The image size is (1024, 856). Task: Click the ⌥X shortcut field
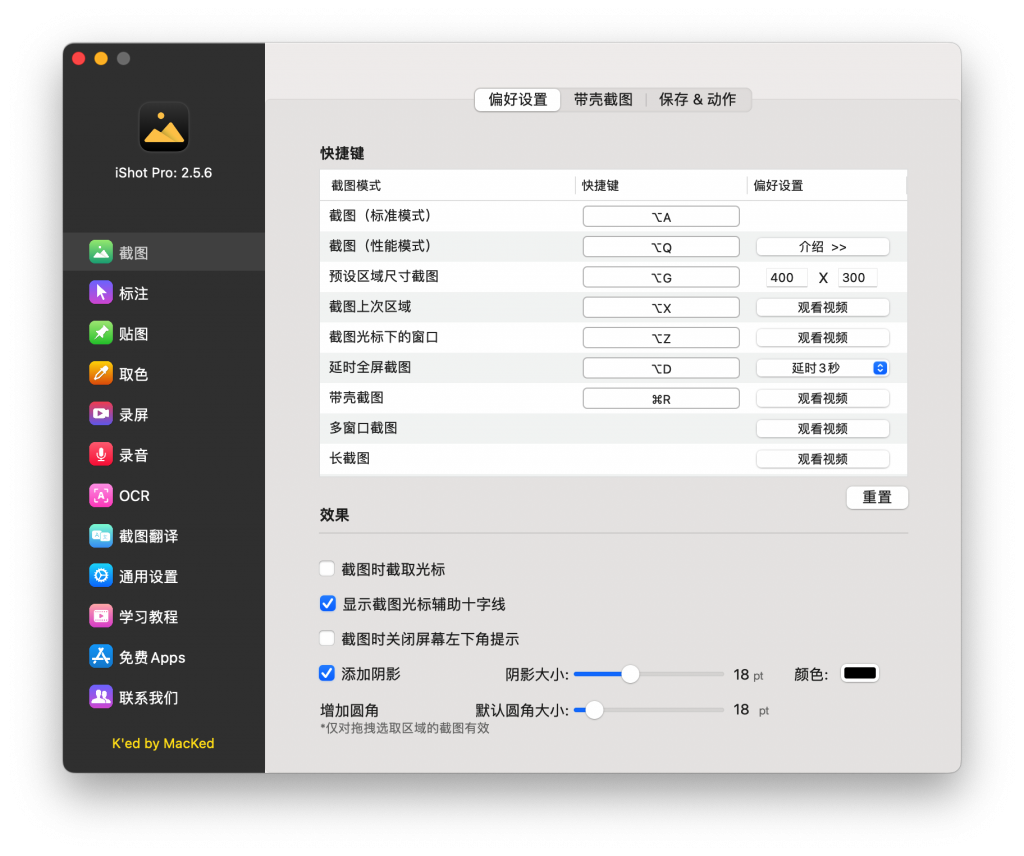661,308
